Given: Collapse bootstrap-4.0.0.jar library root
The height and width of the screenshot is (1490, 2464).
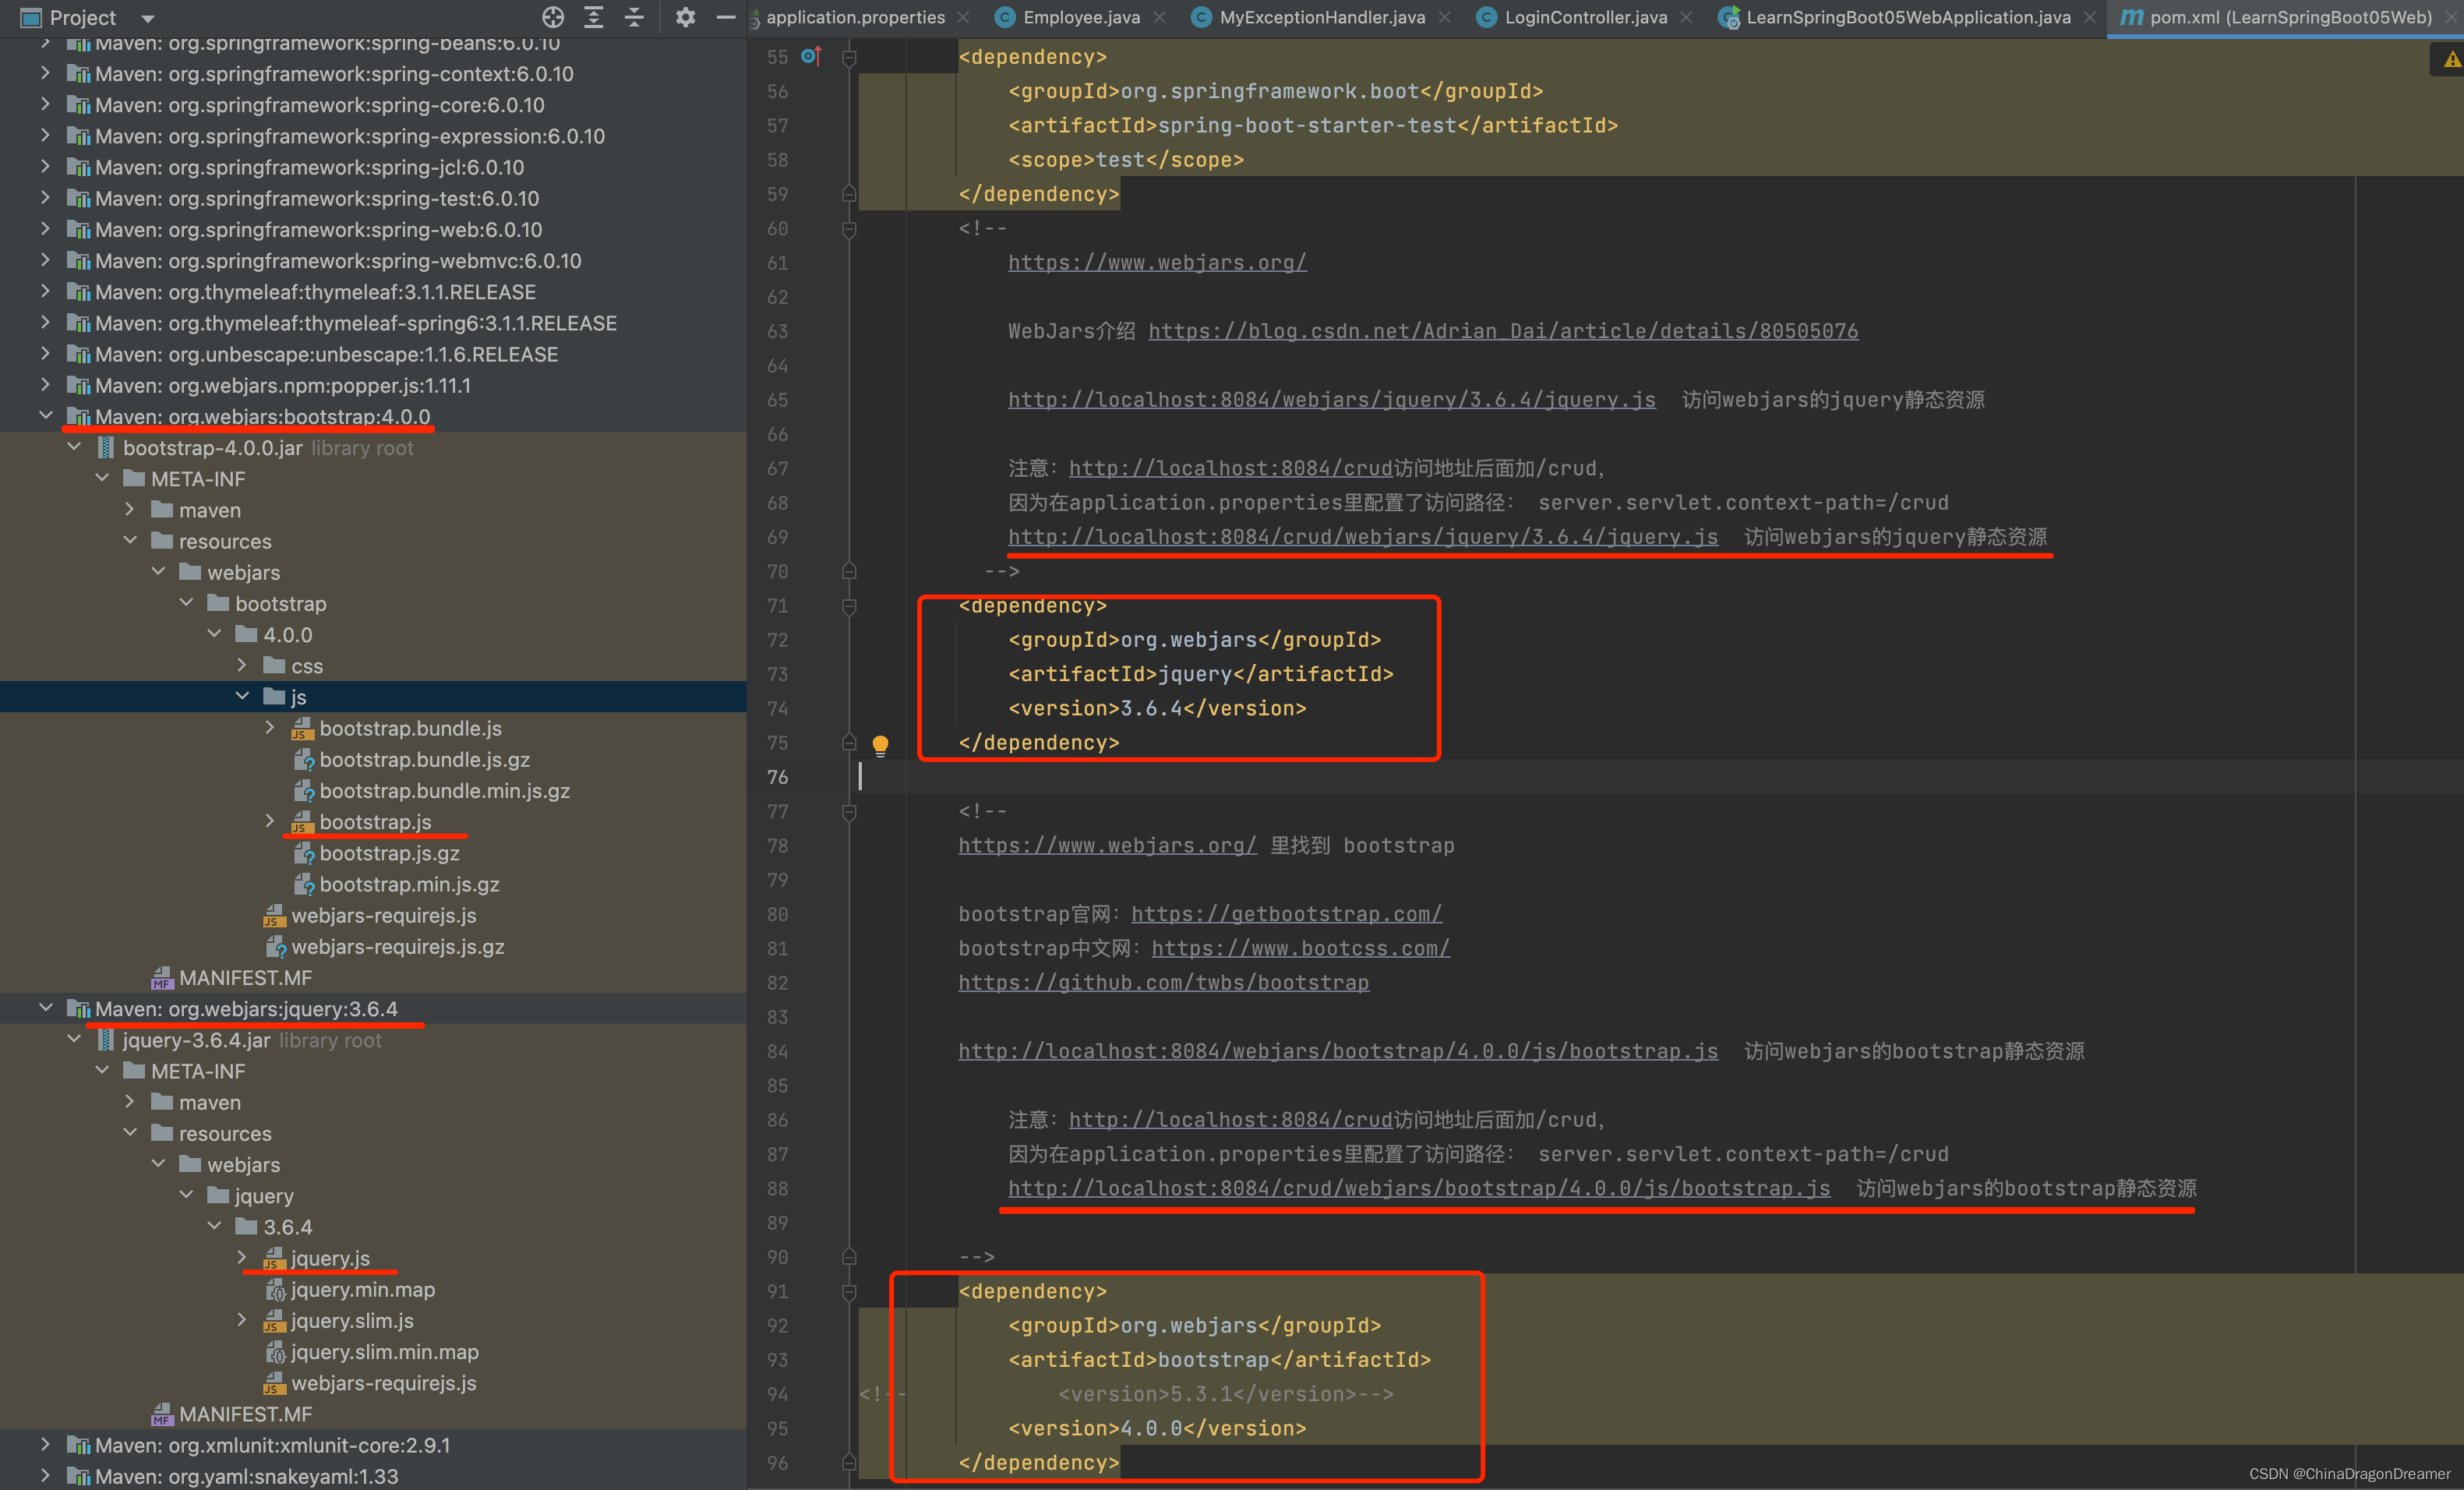Looking at the screenshot, I should pyautogui.click(x=74, y=447).
